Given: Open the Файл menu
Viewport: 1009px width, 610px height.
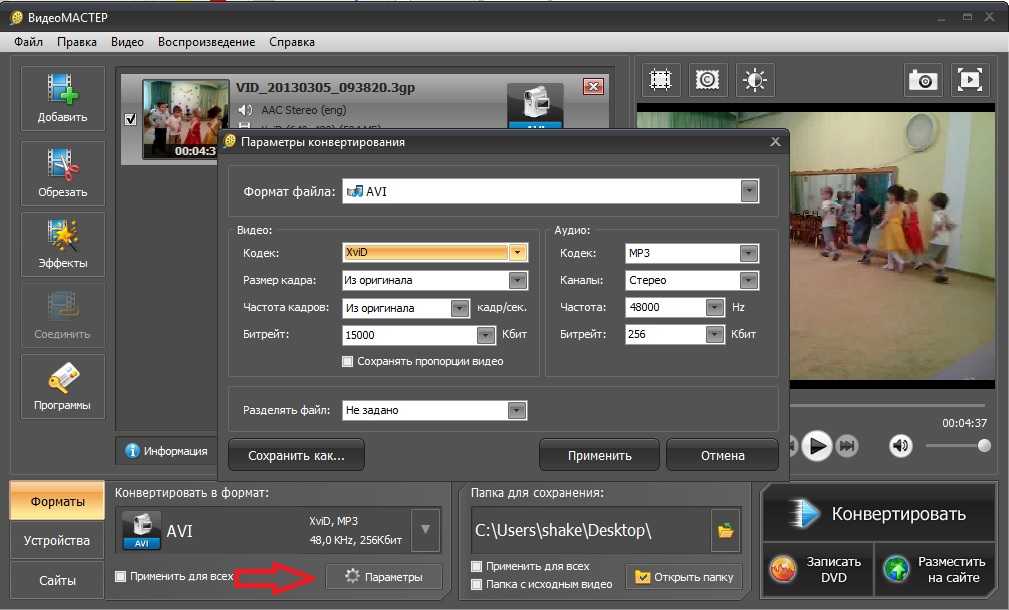Looking at the screenshot, I should (x=28, y=42).
